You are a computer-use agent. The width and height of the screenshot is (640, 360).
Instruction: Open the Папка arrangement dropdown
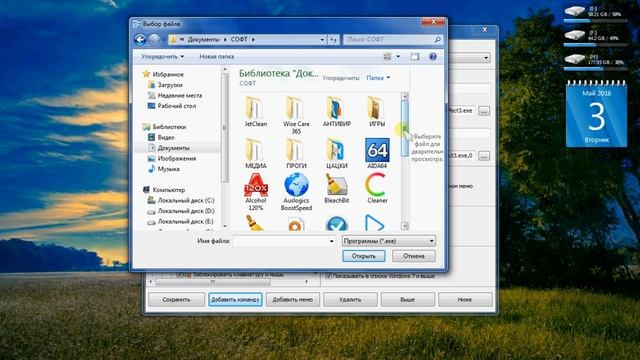click(x=378, y=78)
